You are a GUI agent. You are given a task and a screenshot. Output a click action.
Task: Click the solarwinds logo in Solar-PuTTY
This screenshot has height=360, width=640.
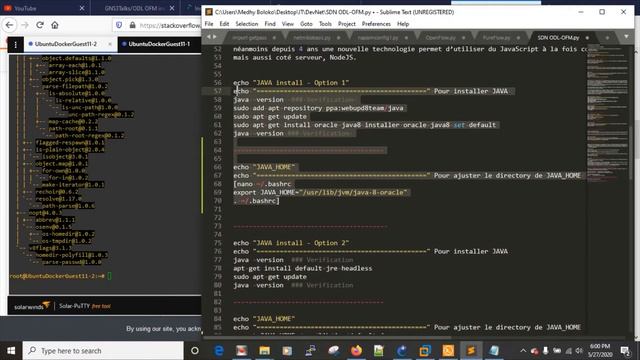(32, 306)
